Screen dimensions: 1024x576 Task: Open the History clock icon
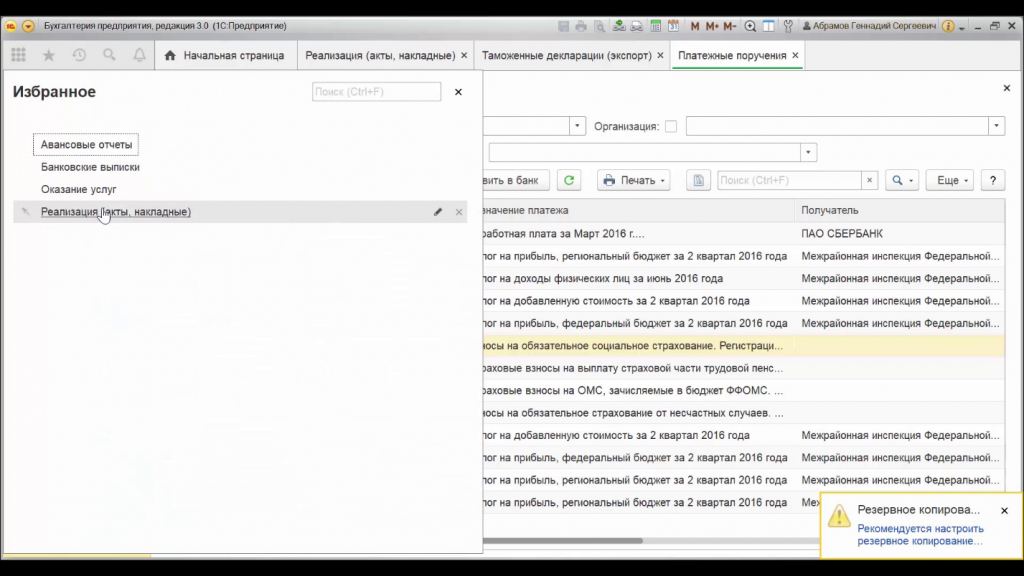[79, 56]
